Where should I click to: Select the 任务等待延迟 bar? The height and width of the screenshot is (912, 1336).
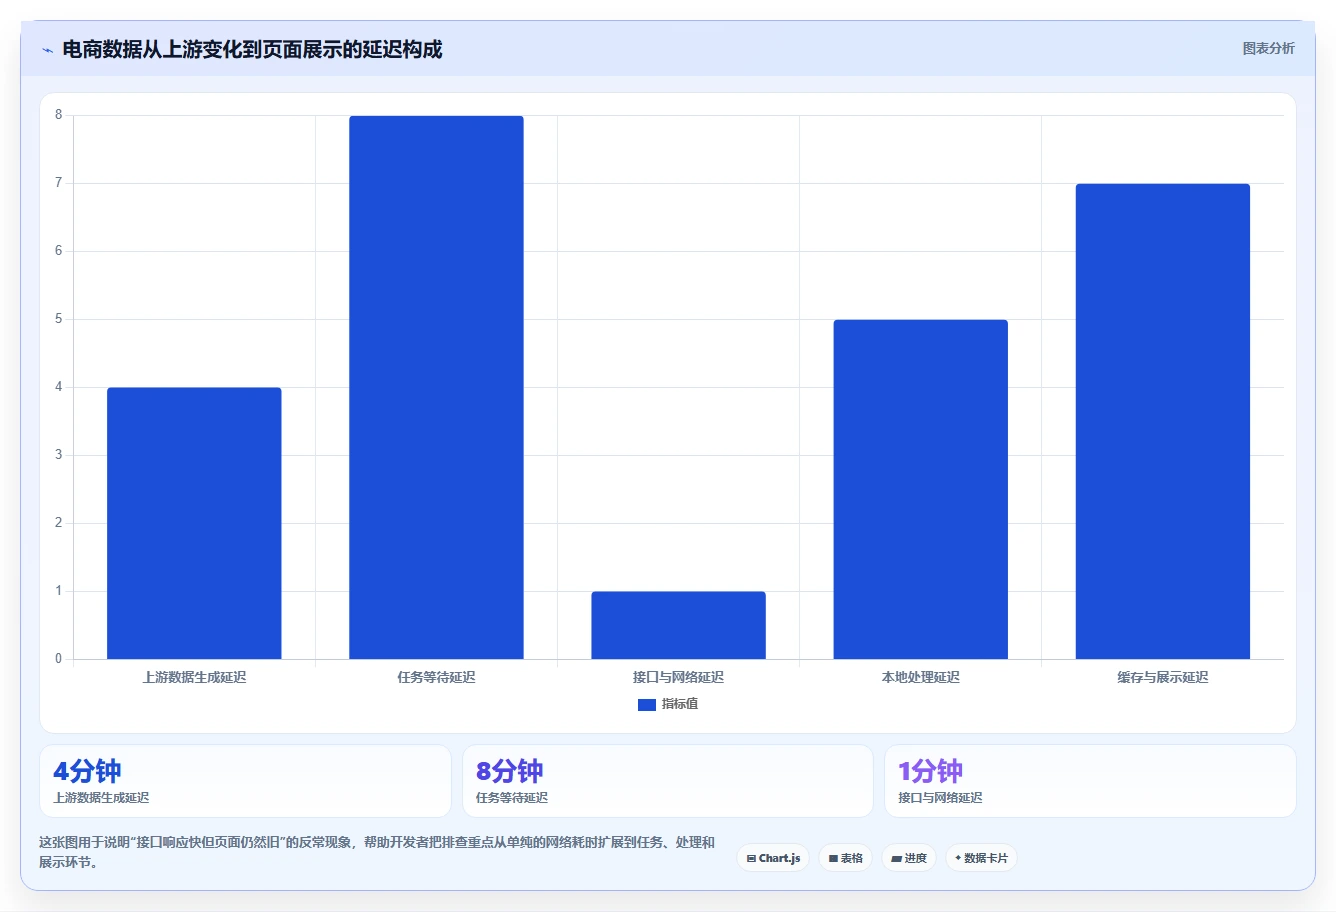436,387
